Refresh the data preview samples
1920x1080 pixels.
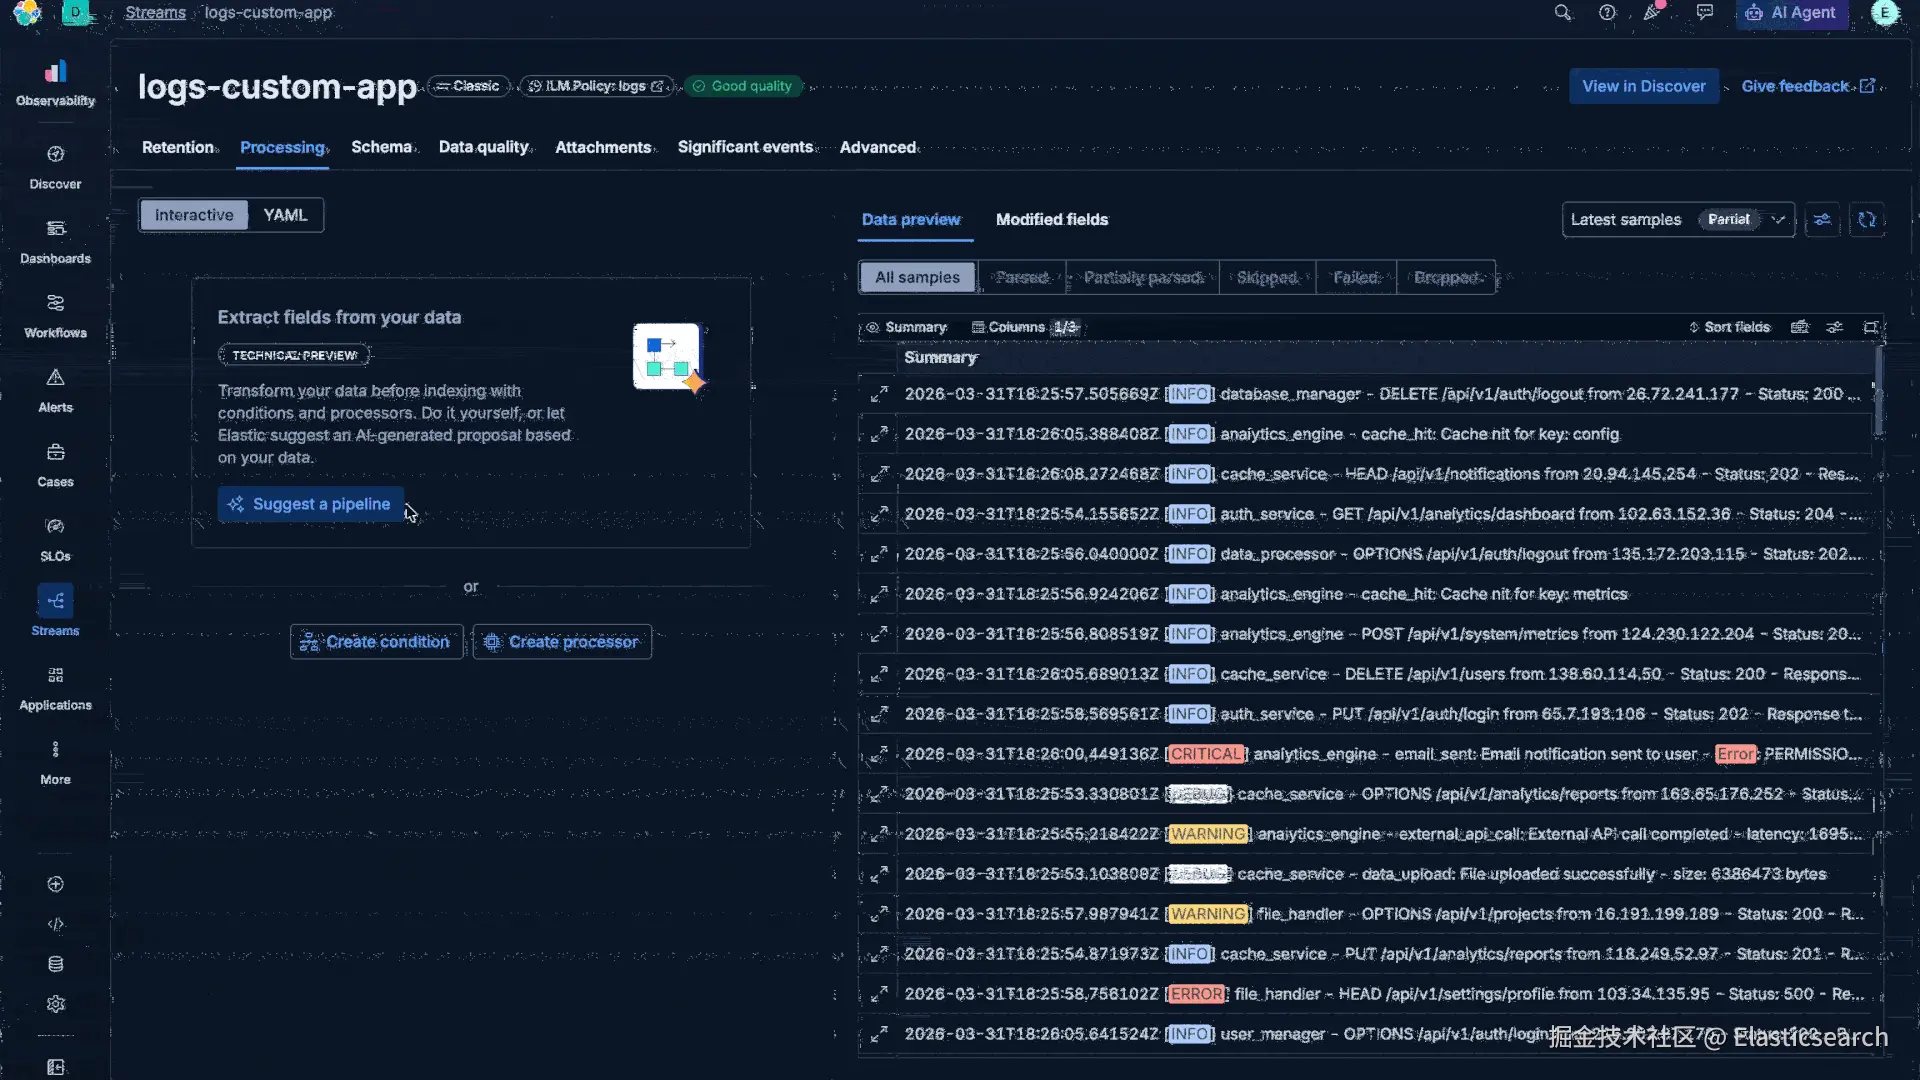[x=1866, y=220]
